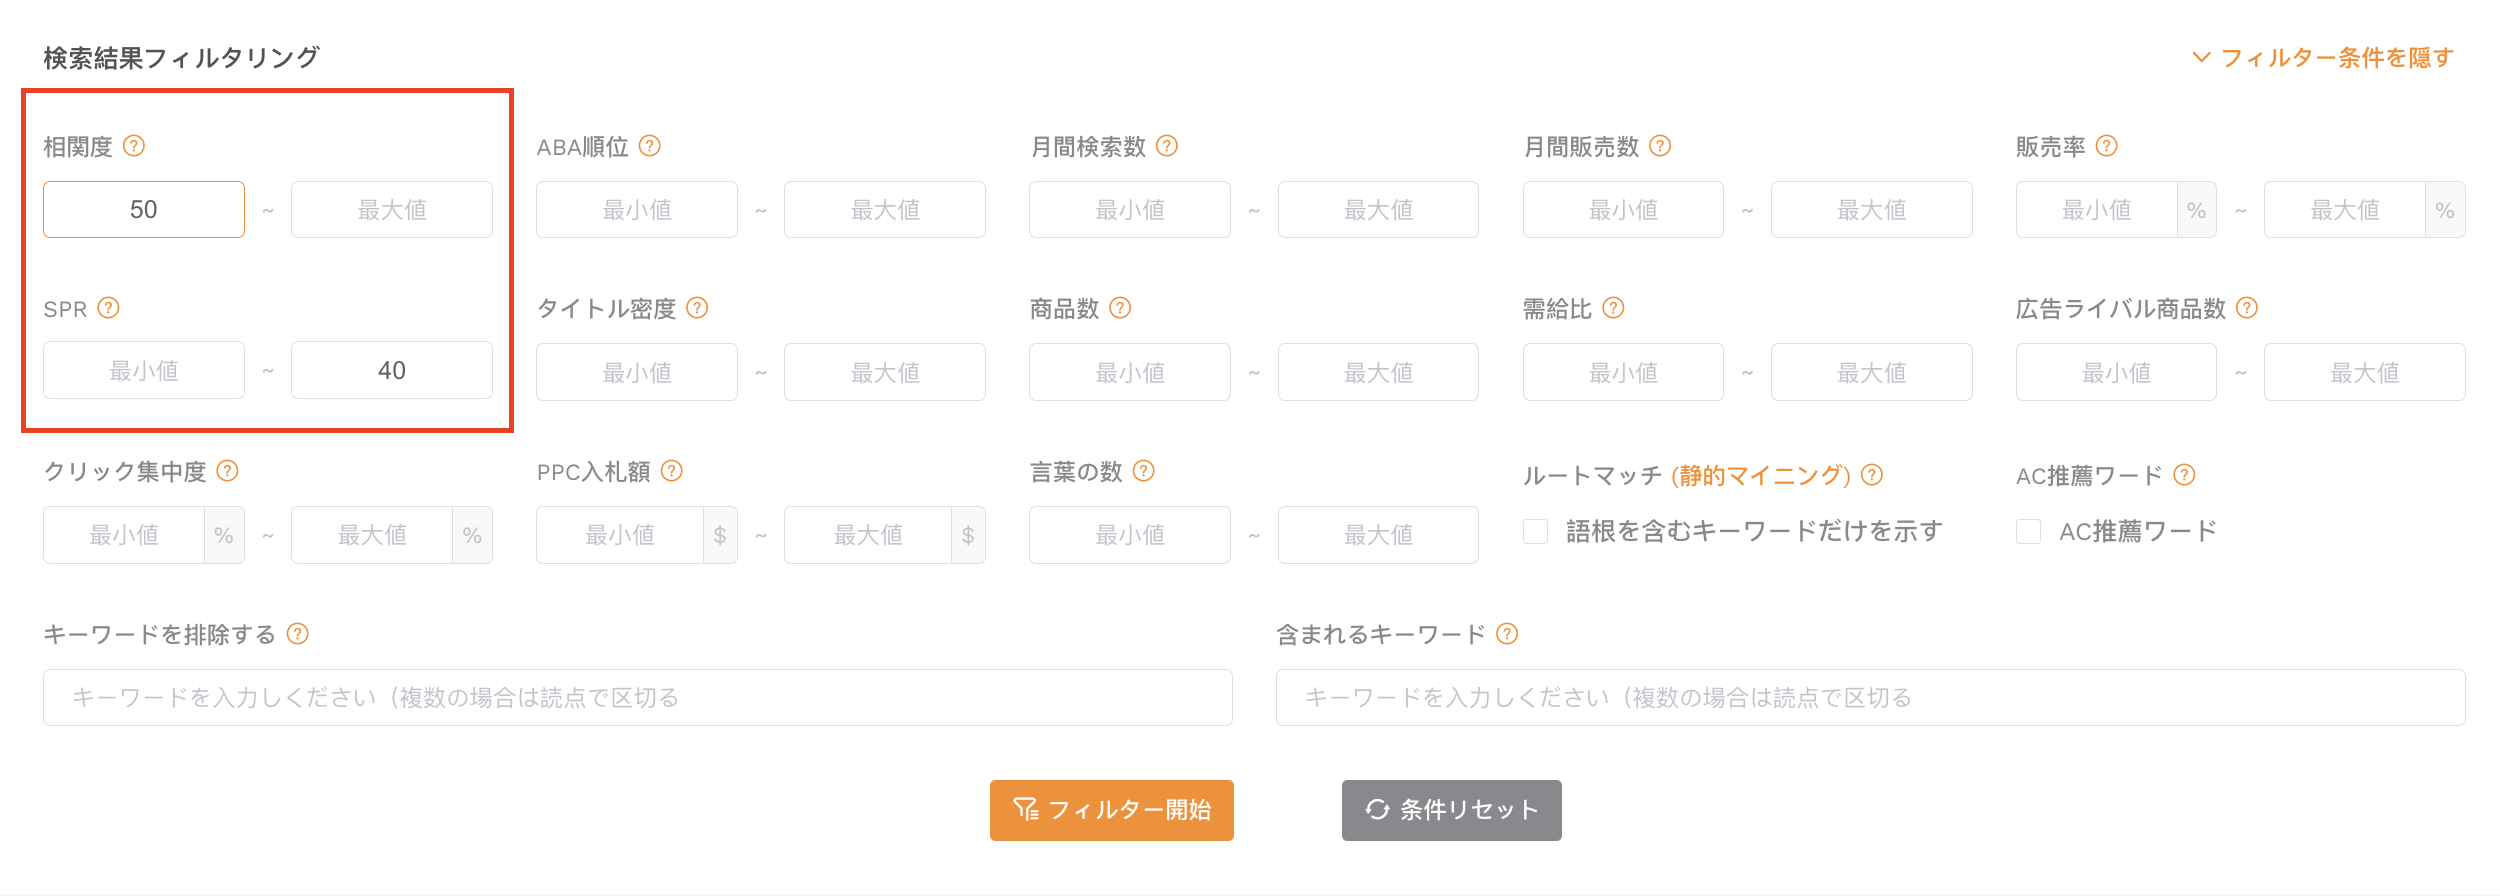The image size is (2500, 896).
Task: Click help icon beside ABA順位 label
Action: (650, 146)
